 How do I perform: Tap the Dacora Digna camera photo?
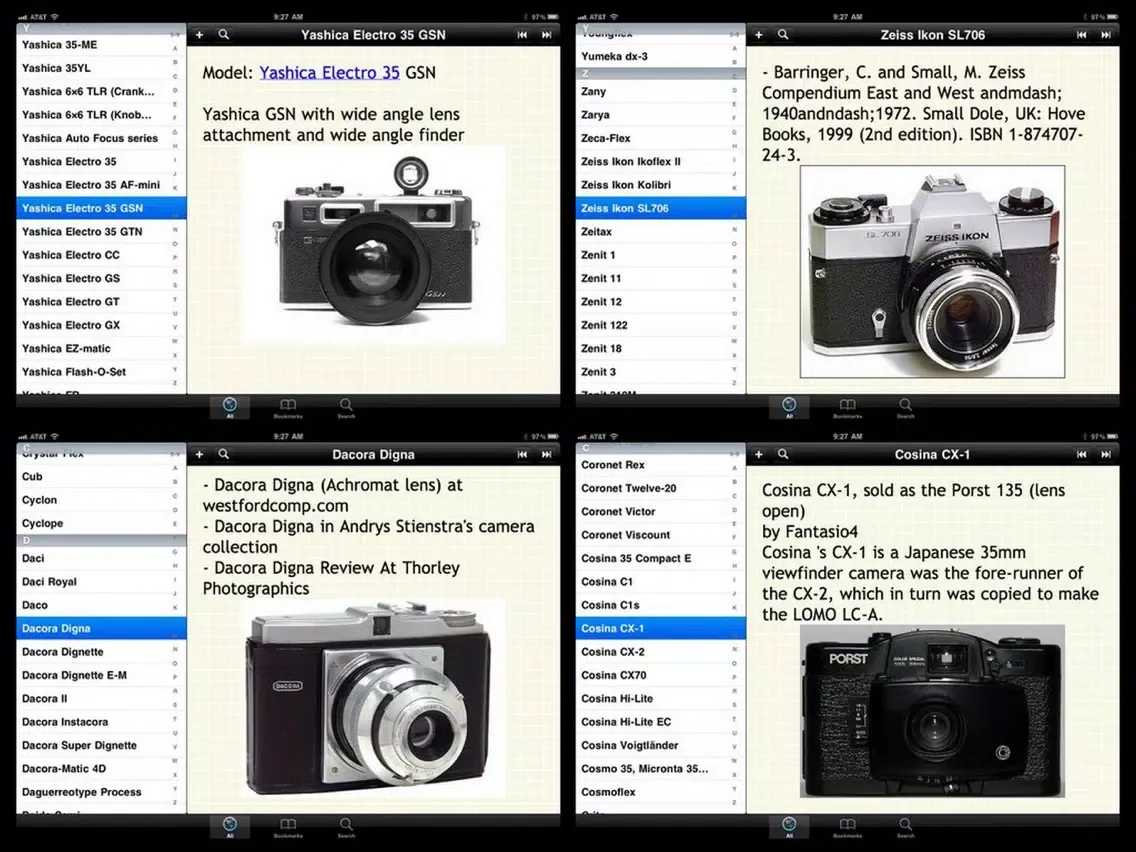(x=373, y=699)
